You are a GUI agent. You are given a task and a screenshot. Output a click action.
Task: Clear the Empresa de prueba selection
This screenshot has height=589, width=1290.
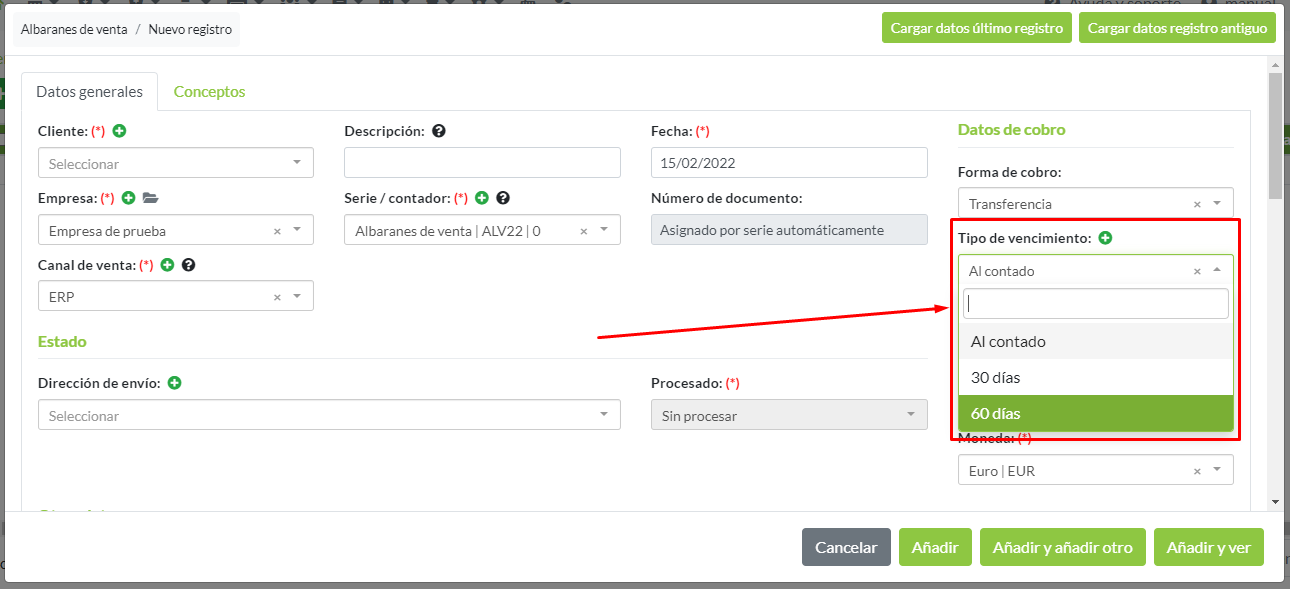tap(277, 231)
